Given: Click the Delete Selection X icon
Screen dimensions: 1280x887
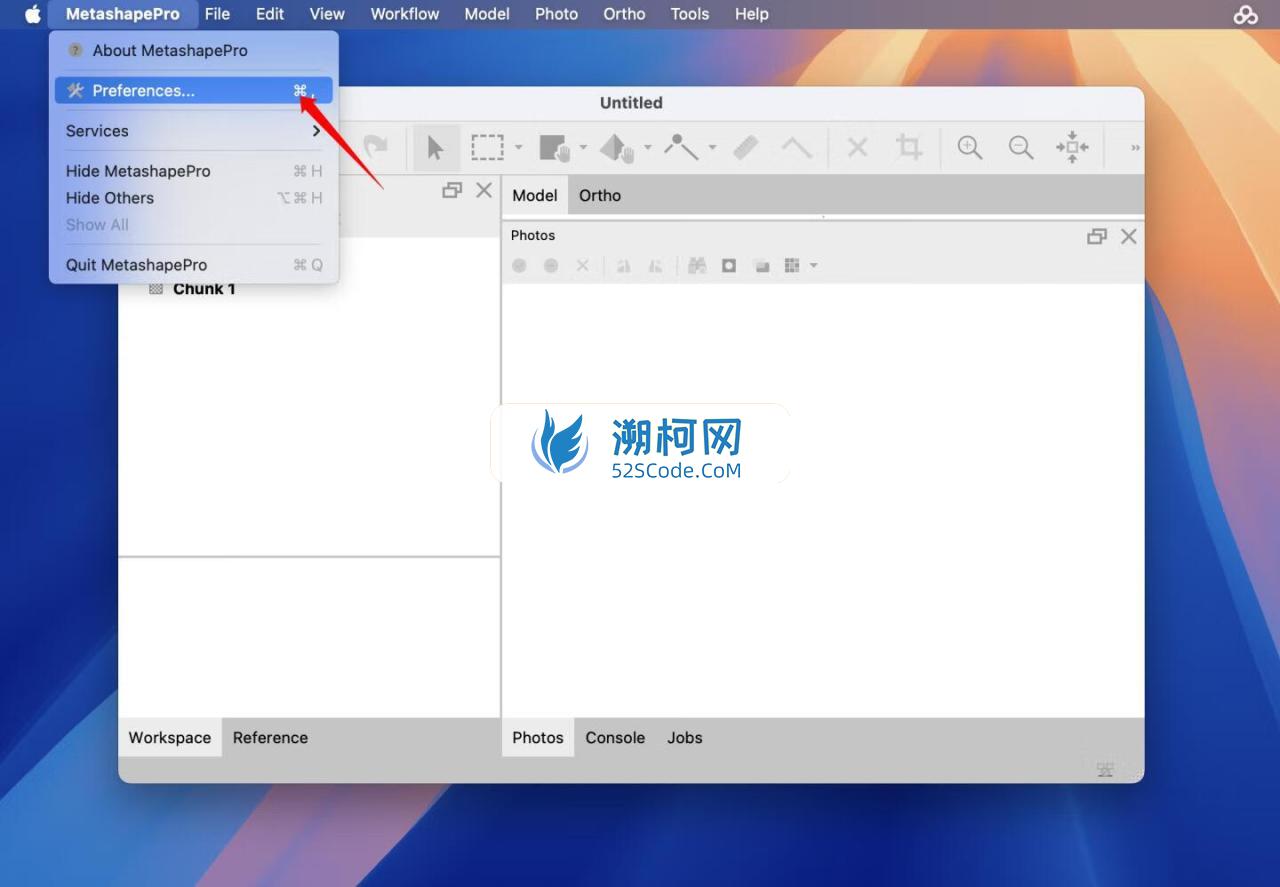Looking at the screenshot, I should pos(857,148).
